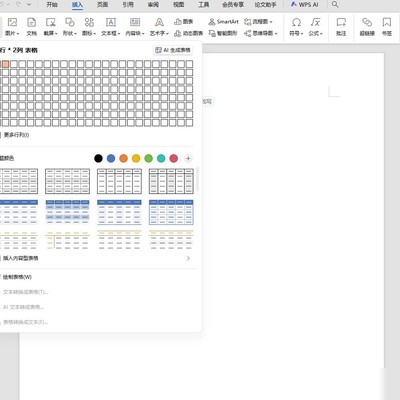400x400 pixels.
Task: Click the 智能图形 smart graphic button
Action: [x=223, y=33]
